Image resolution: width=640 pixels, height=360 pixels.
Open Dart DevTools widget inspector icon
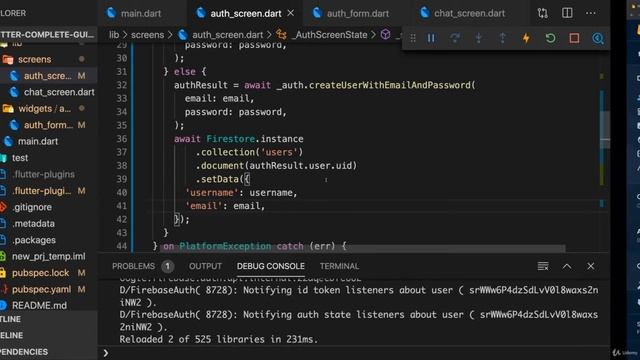point(598,38)
